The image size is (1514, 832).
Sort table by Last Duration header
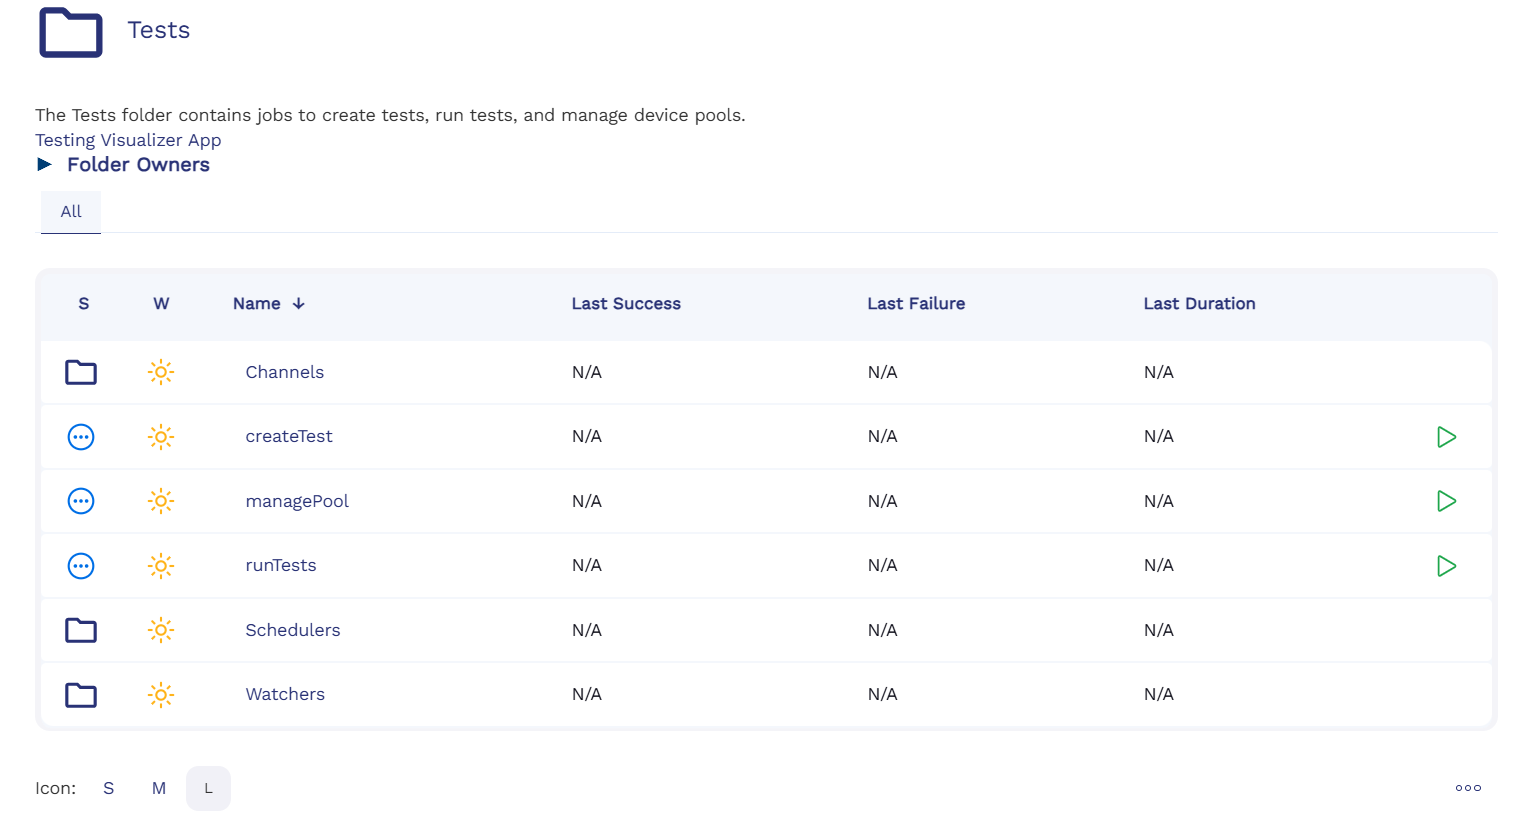tap(1199, 304)
